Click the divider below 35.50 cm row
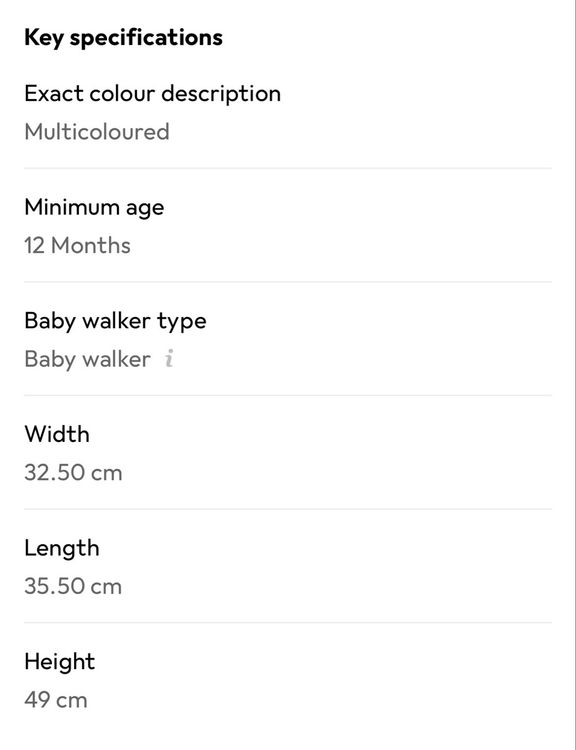 click(288, 623)
